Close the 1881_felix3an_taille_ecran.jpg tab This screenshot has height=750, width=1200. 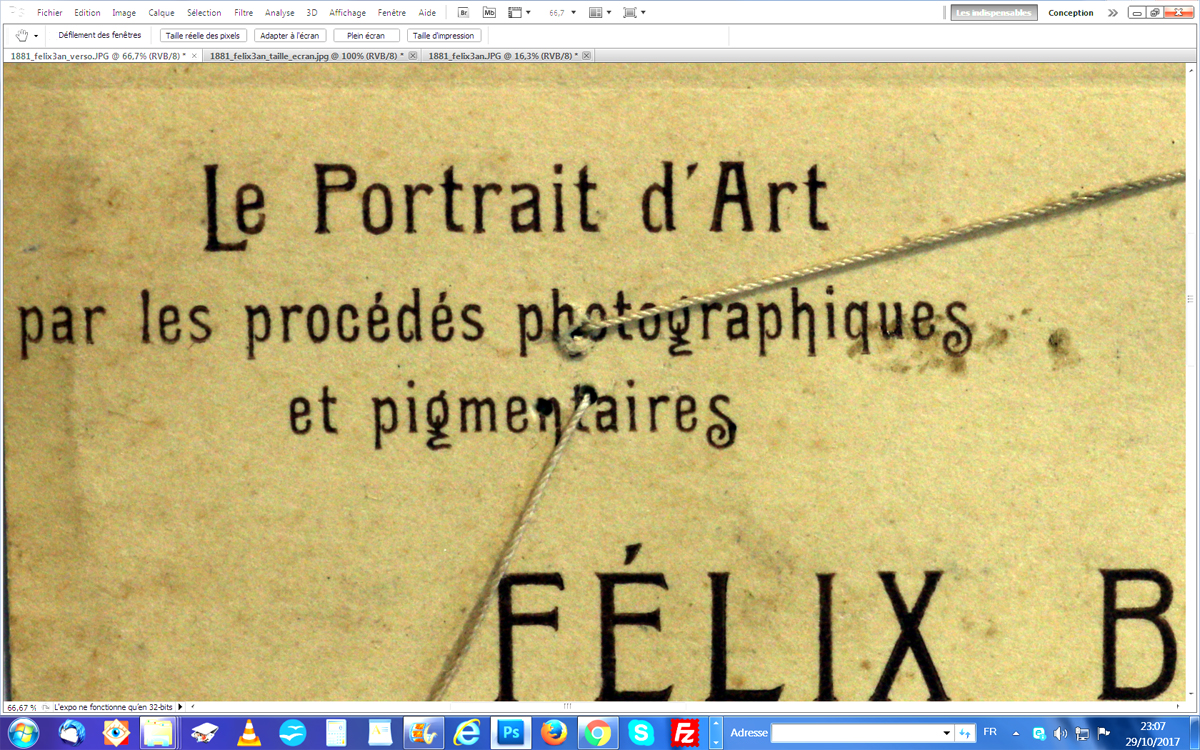(413, 56)
